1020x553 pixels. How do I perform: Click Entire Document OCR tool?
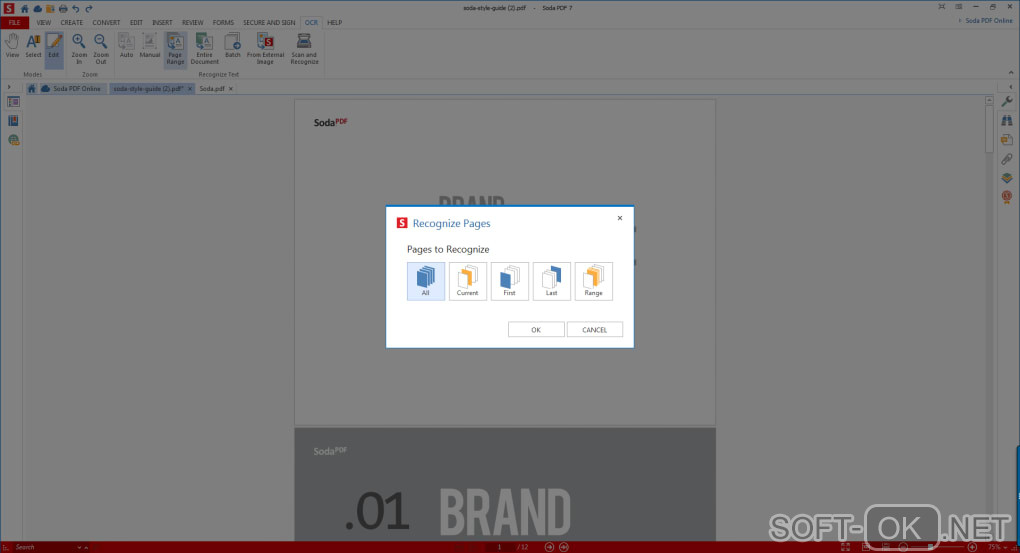coord(204,49)
